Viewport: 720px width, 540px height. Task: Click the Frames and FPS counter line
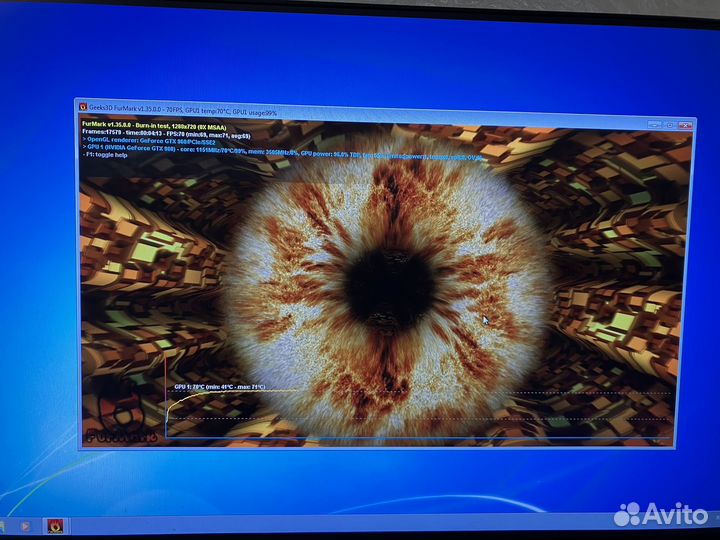pyautogui.click(x=160, y=132)
